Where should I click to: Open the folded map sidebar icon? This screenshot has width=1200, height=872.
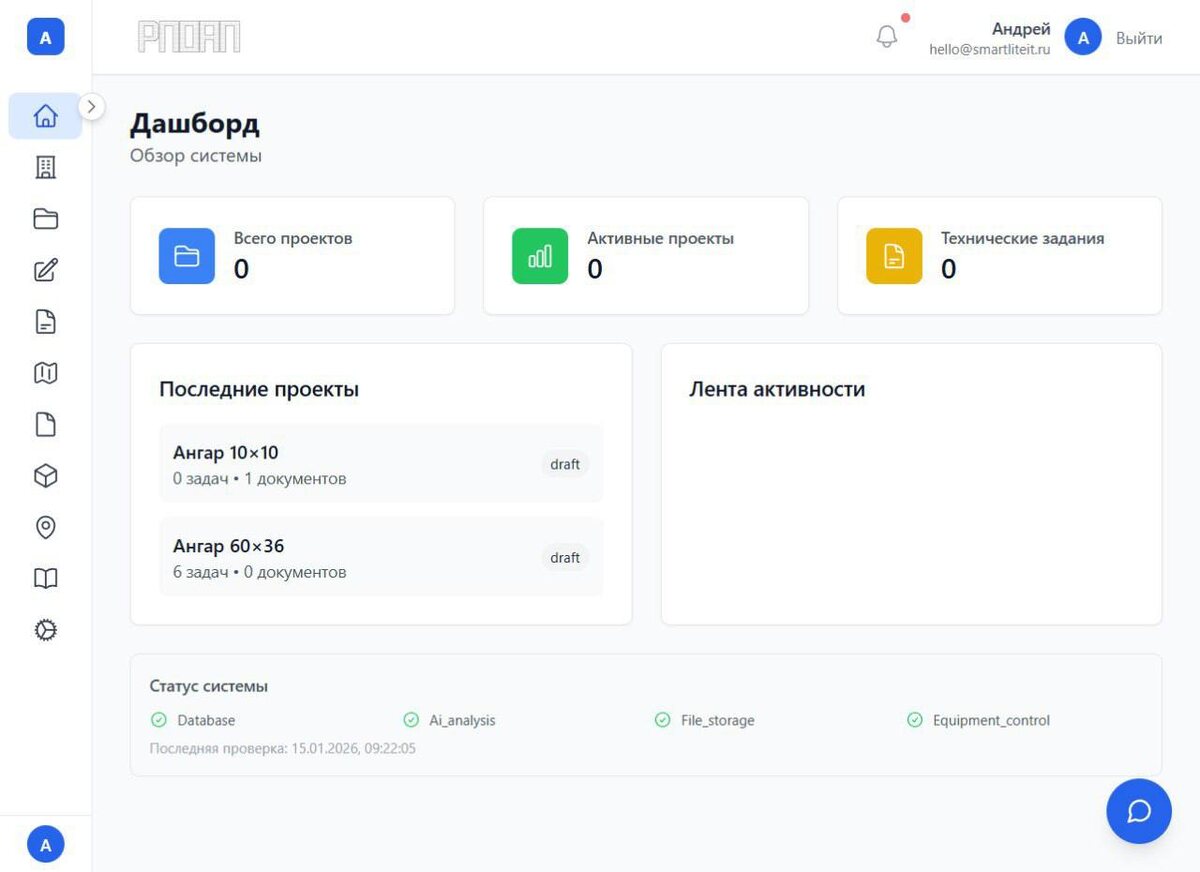(45, 373)
